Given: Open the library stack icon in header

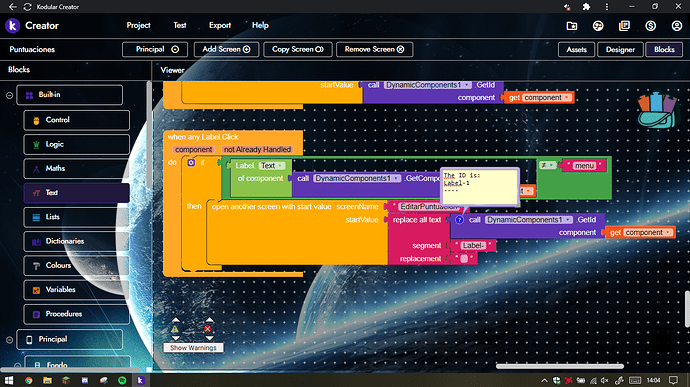Looking at the screenshot, I should (624, 26).
